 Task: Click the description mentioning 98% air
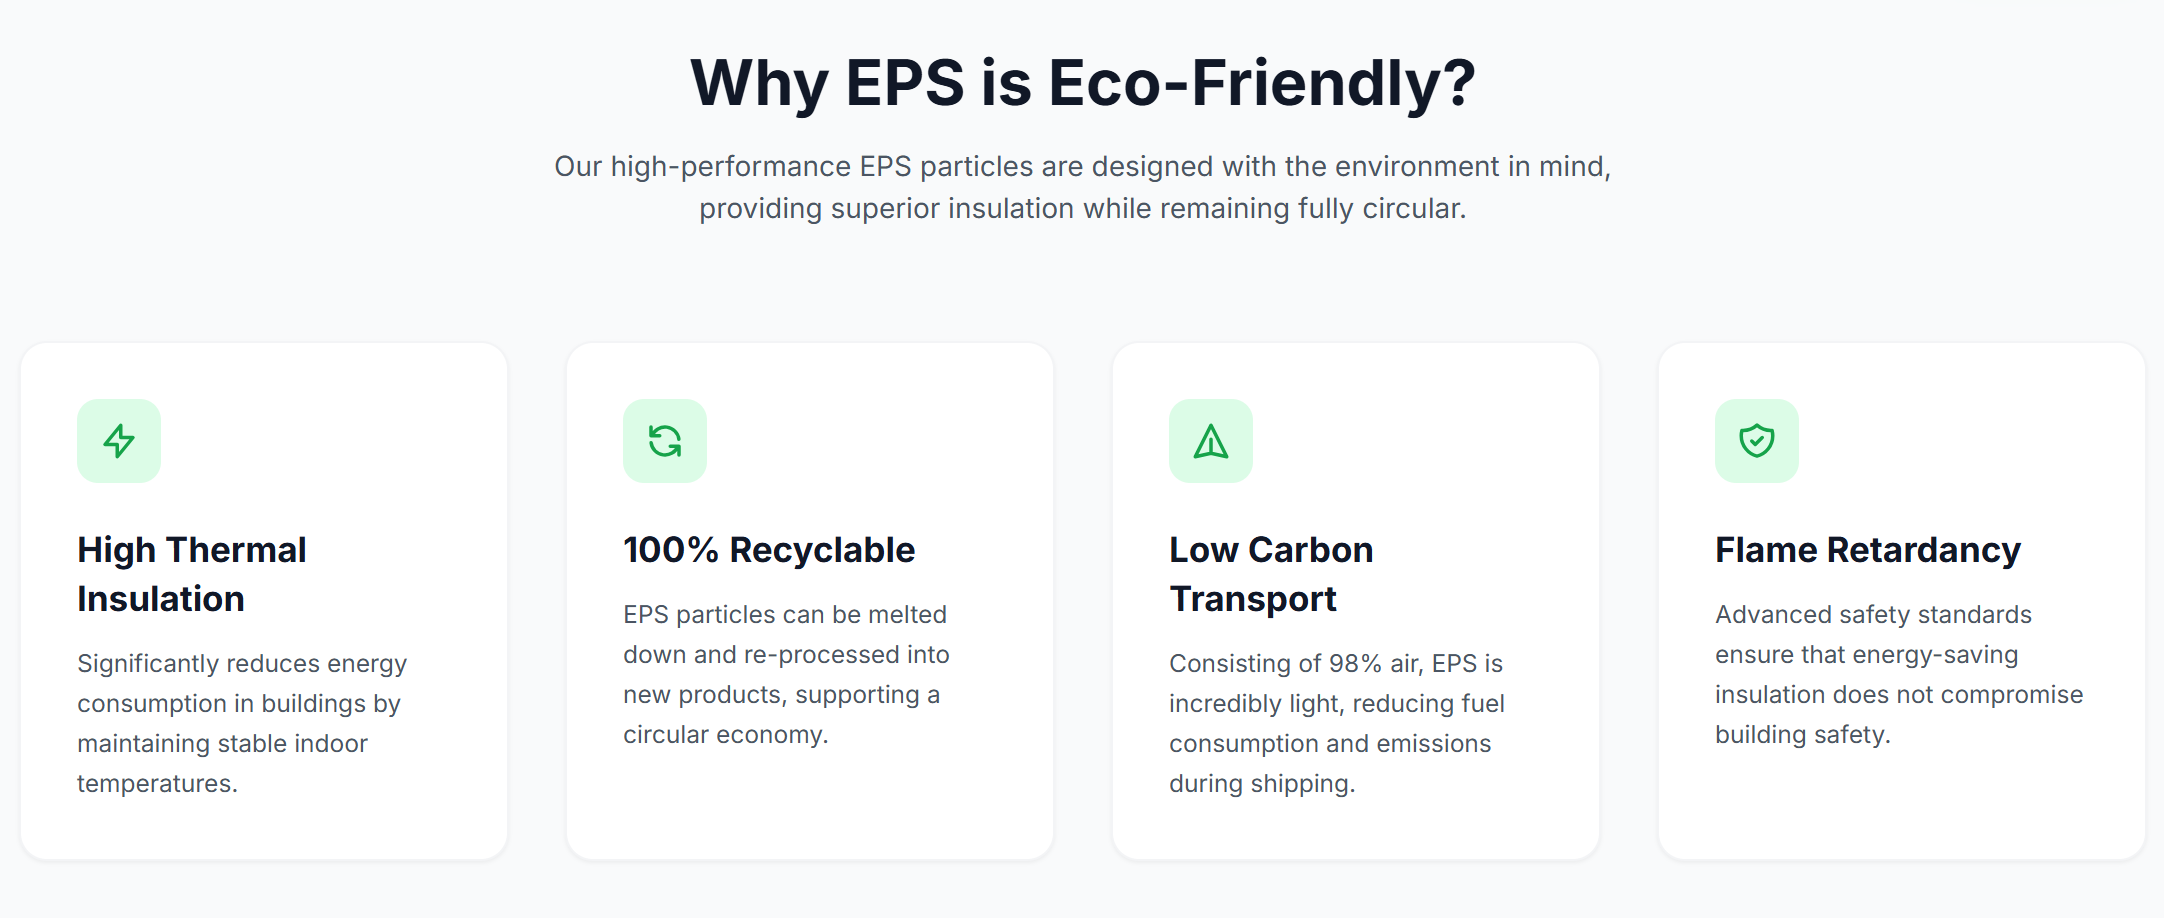pos(1336,723)
